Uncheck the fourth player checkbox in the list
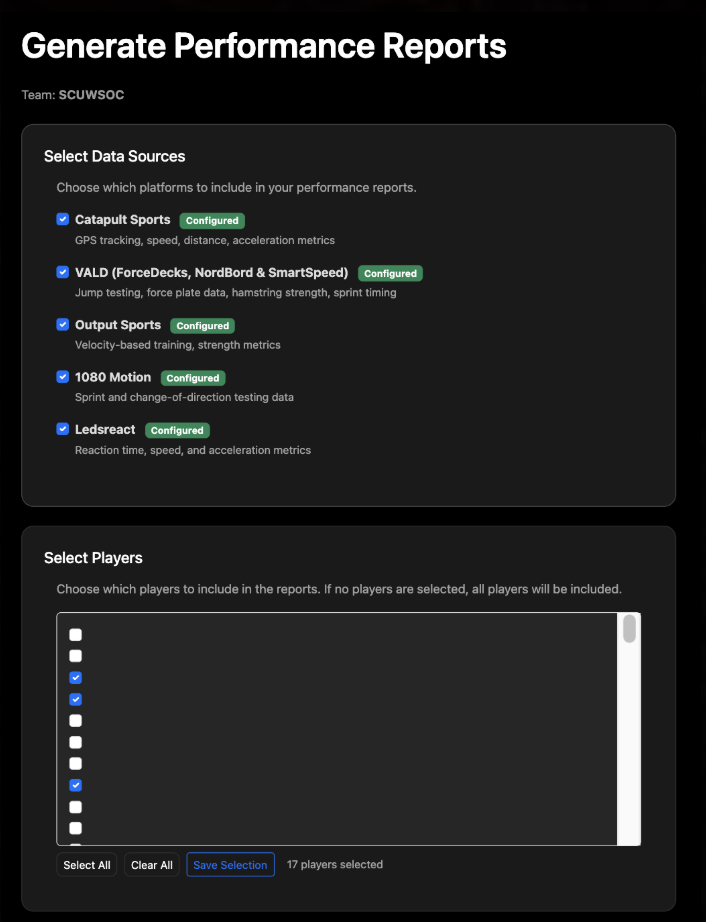The width and height of the screenshot is (706, 922). (75, 699)
